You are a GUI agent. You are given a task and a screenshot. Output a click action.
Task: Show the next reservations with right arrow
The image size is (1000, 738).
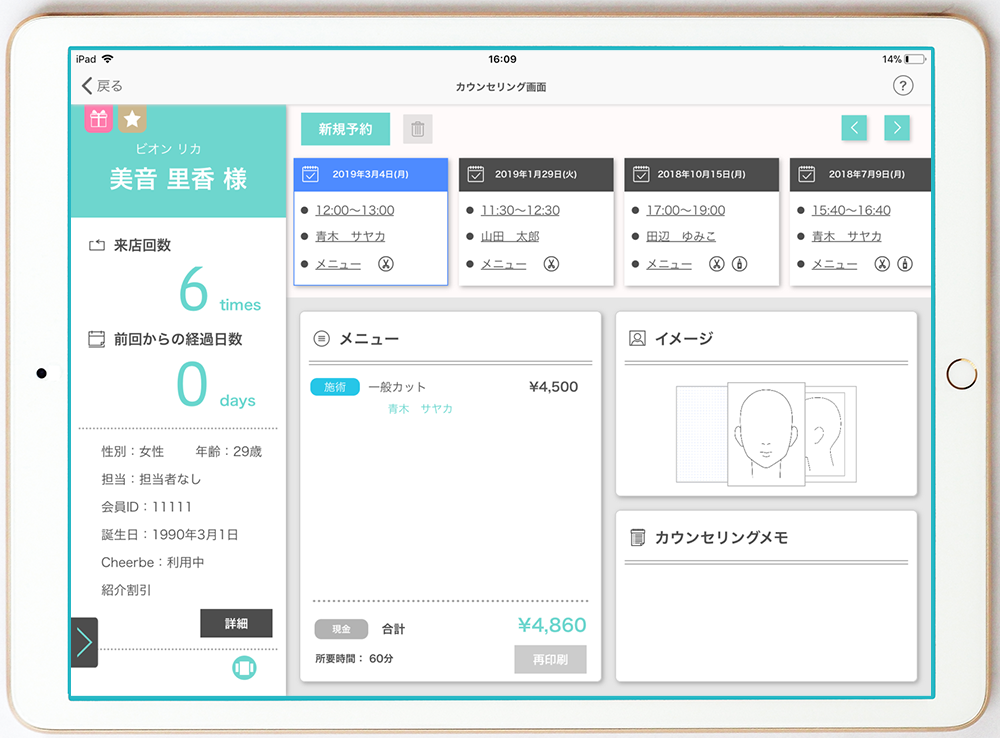click(897, 127)
